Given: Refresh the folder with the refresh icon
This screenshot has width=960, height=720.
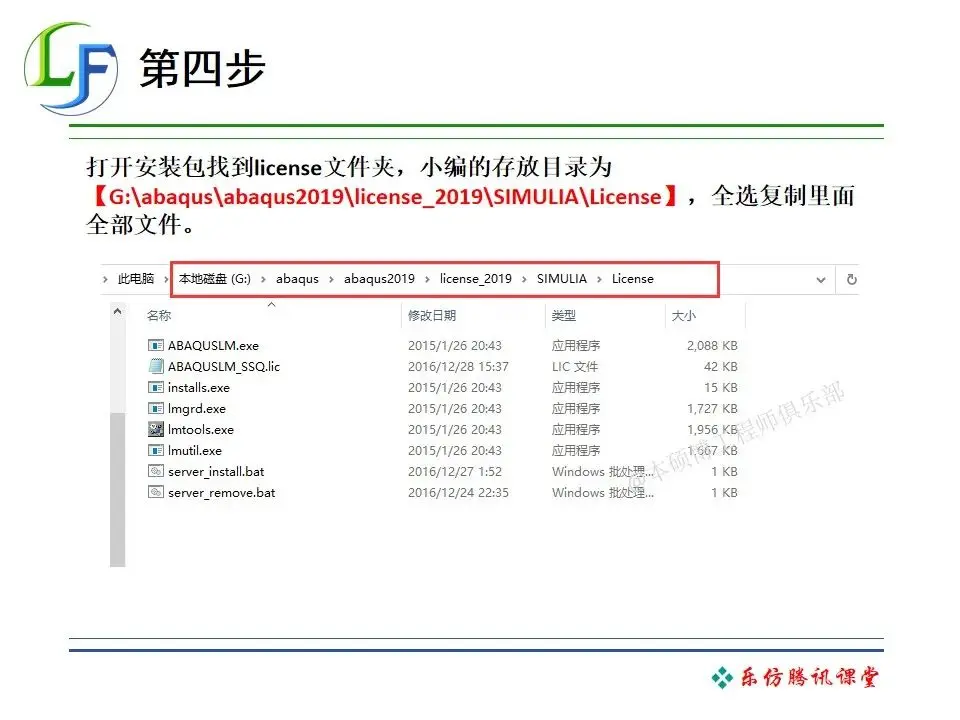Looking at the screenshot, I should [x=851, y=280].
